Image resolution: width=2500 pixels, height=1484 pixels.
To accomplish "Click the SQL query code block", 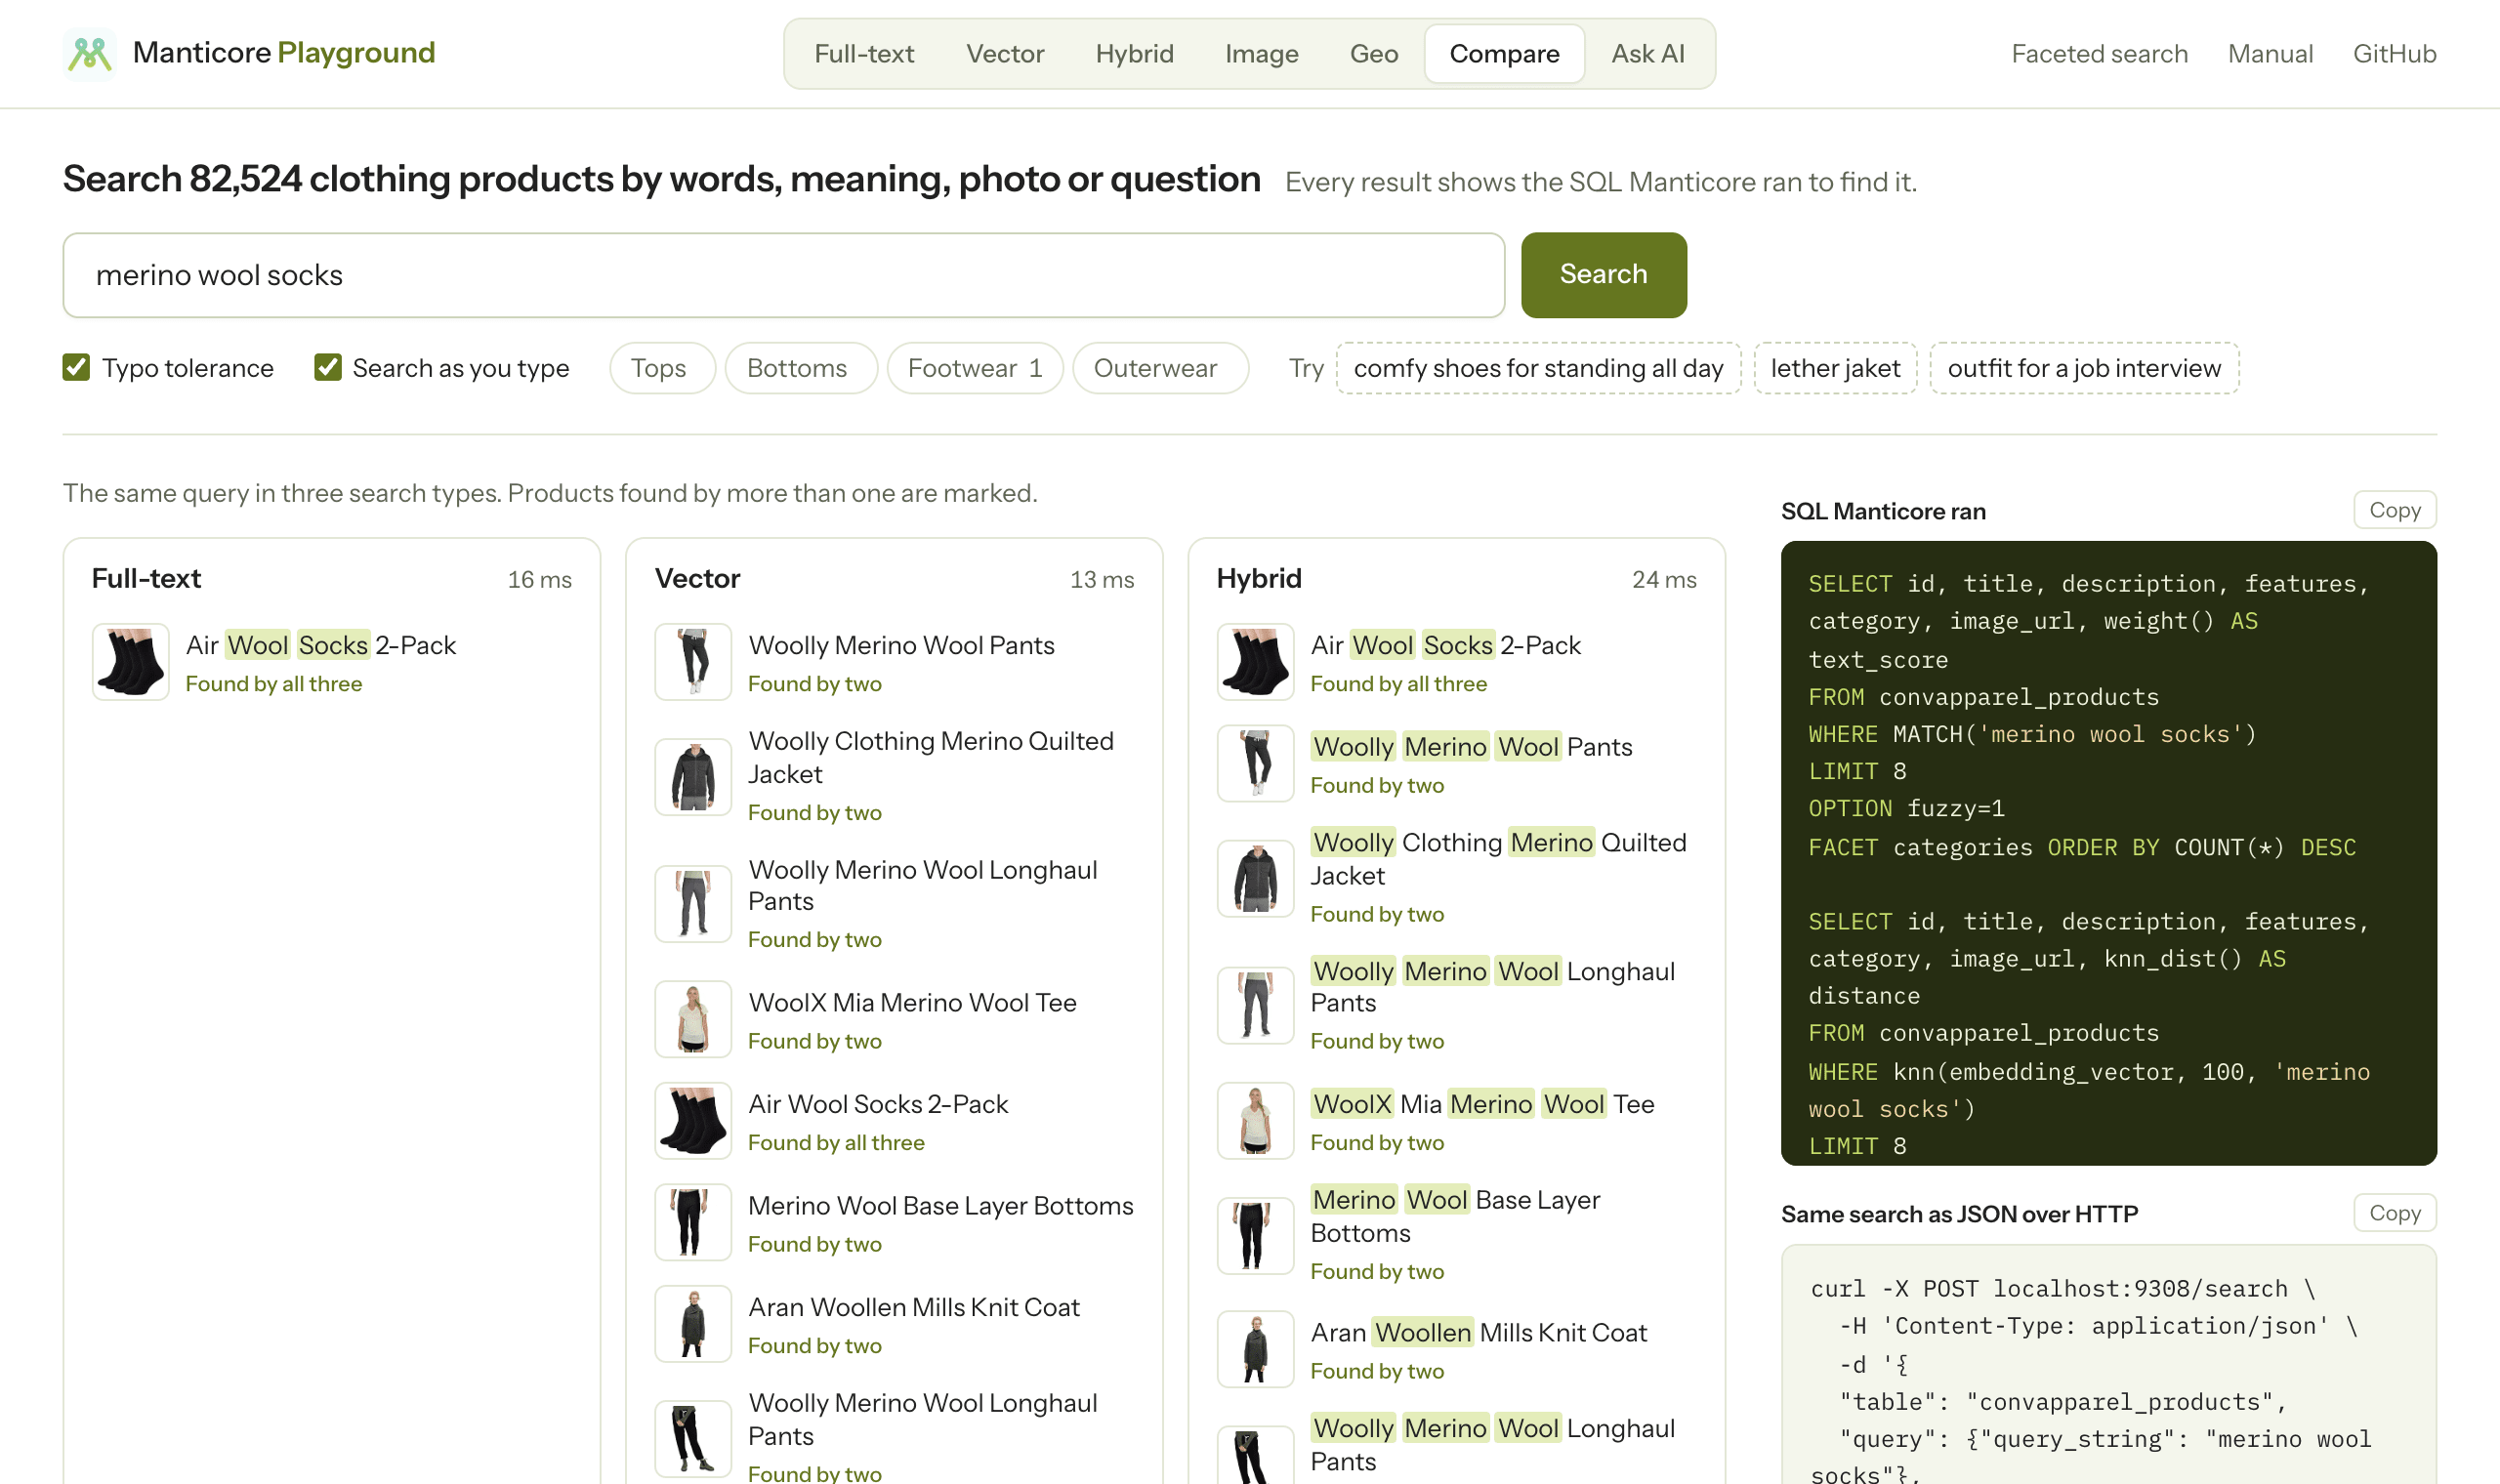I will (2108, 853).
